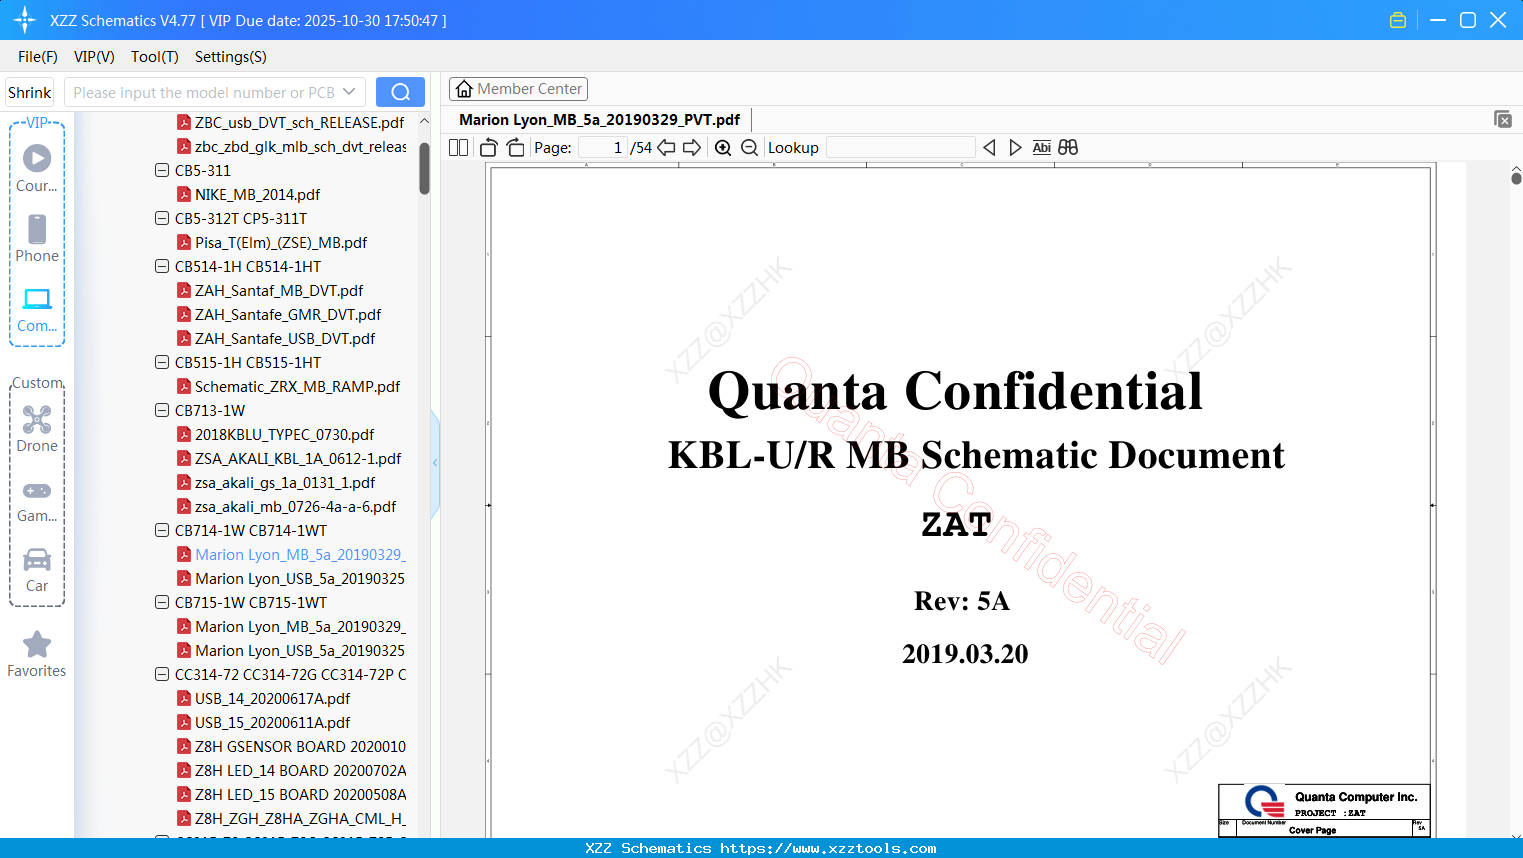The height and width of the screenshot is (858, 1523).
Task: Collapse the CB715-1W CB715-1WT folder
Action: [x=162, y=602]
